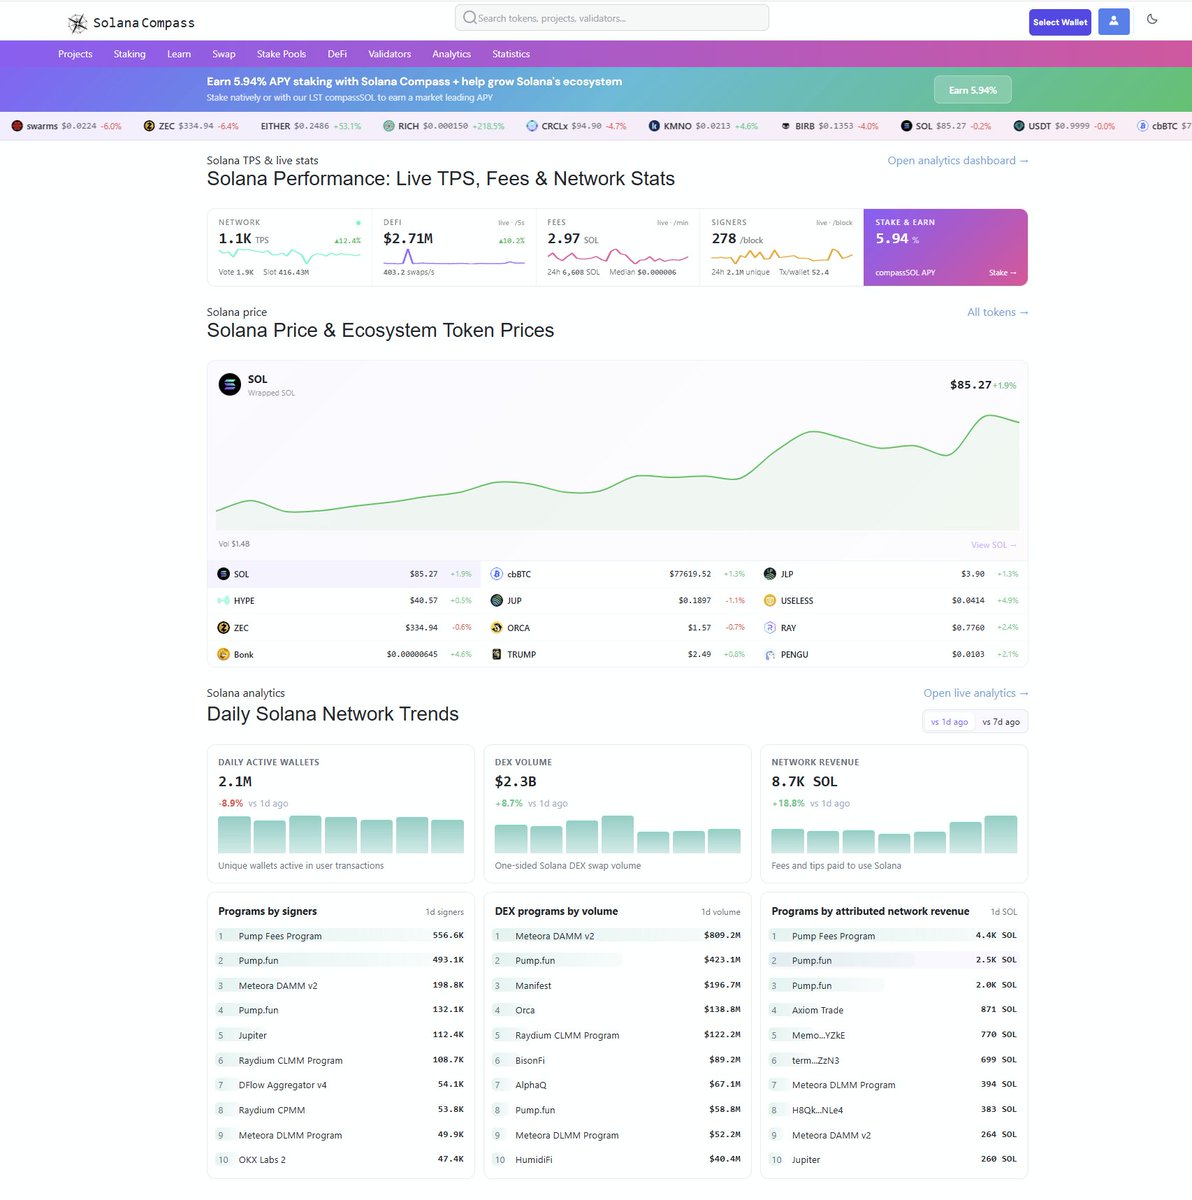
Task: Open live analytics link
Action: (x=976, y=693)
